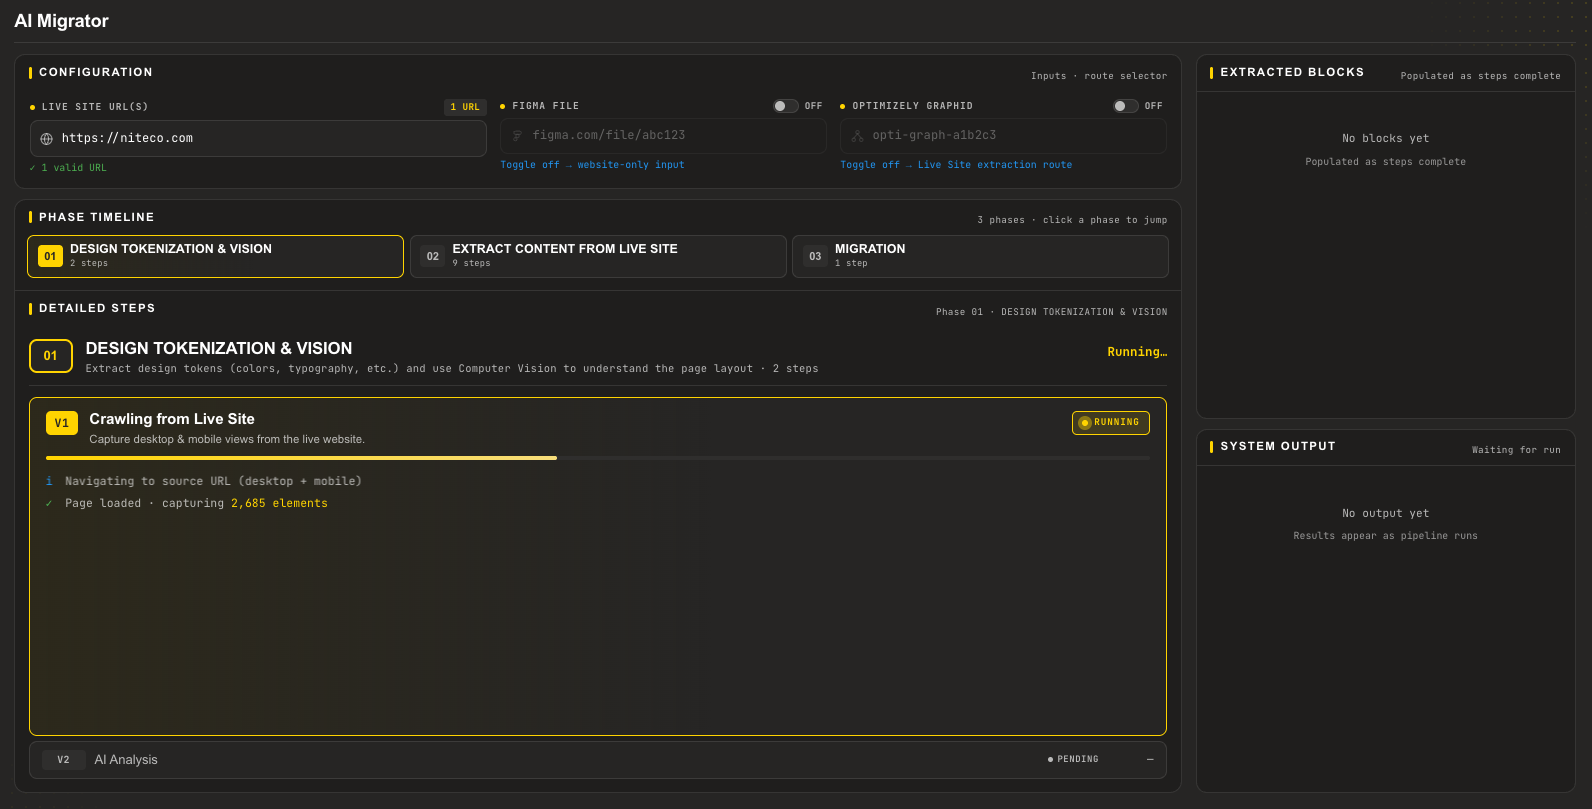Click the Extracted Blocks panel heading
Image resolution: width=1592 pixels, height=809 pixels.
pyautogui.click(x=1292, y=72)
